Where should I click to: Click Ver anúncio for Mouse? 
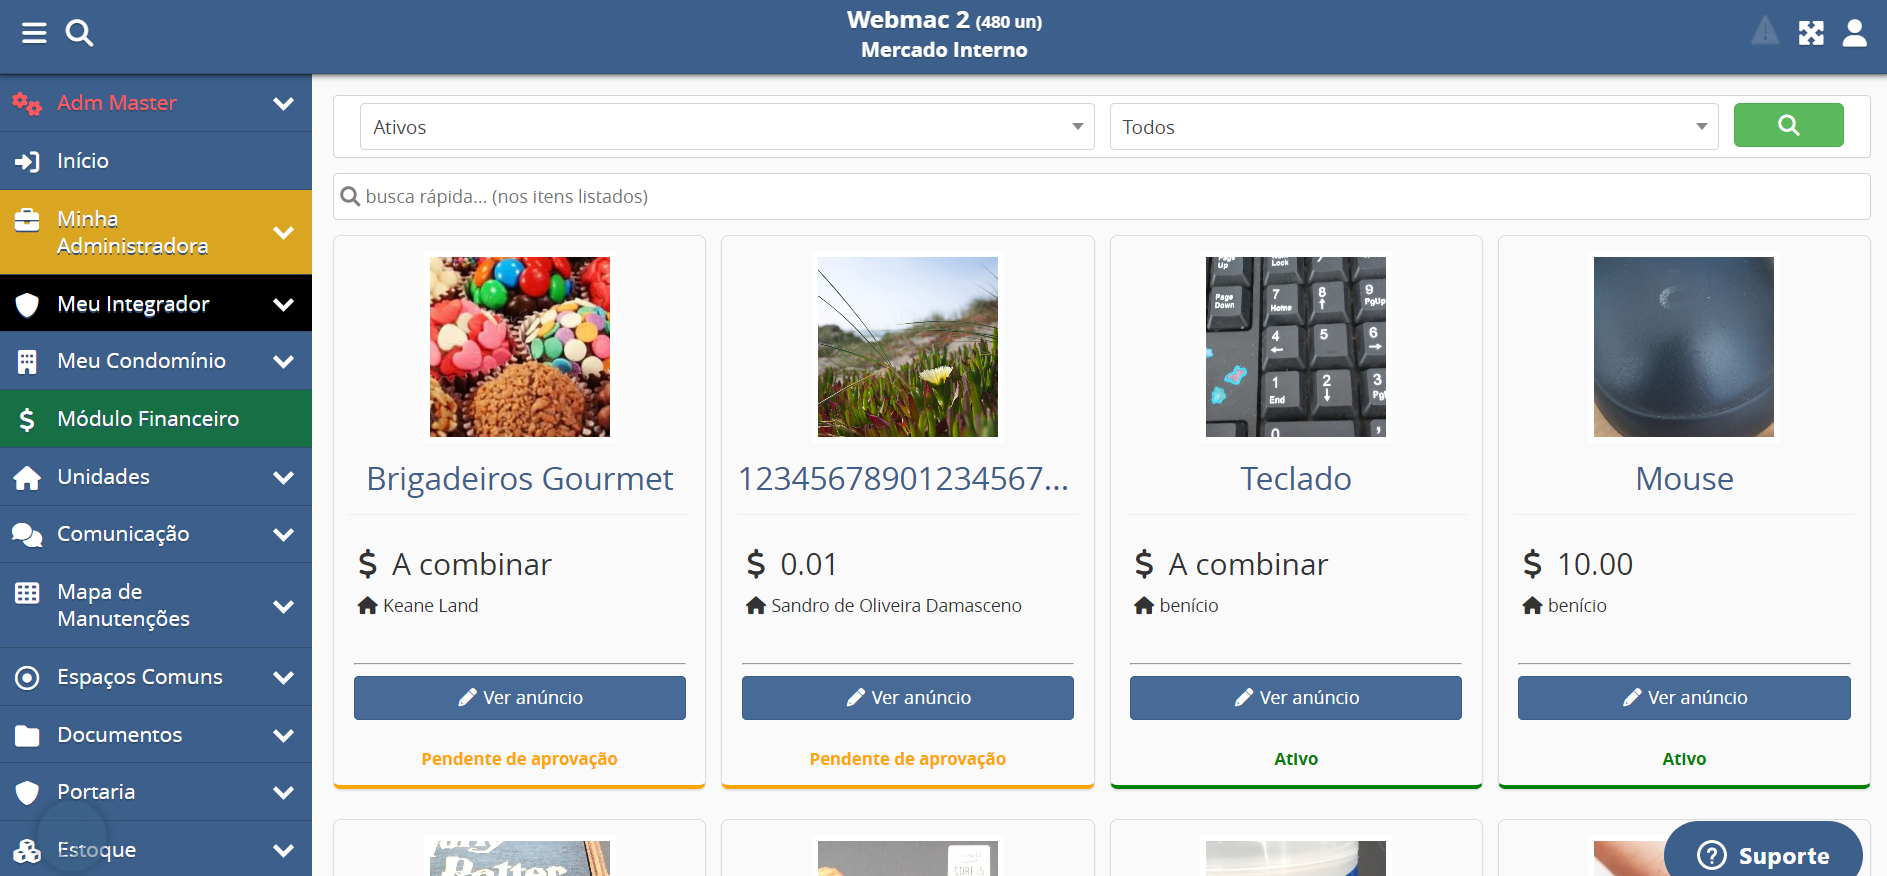click(1683, 698)
